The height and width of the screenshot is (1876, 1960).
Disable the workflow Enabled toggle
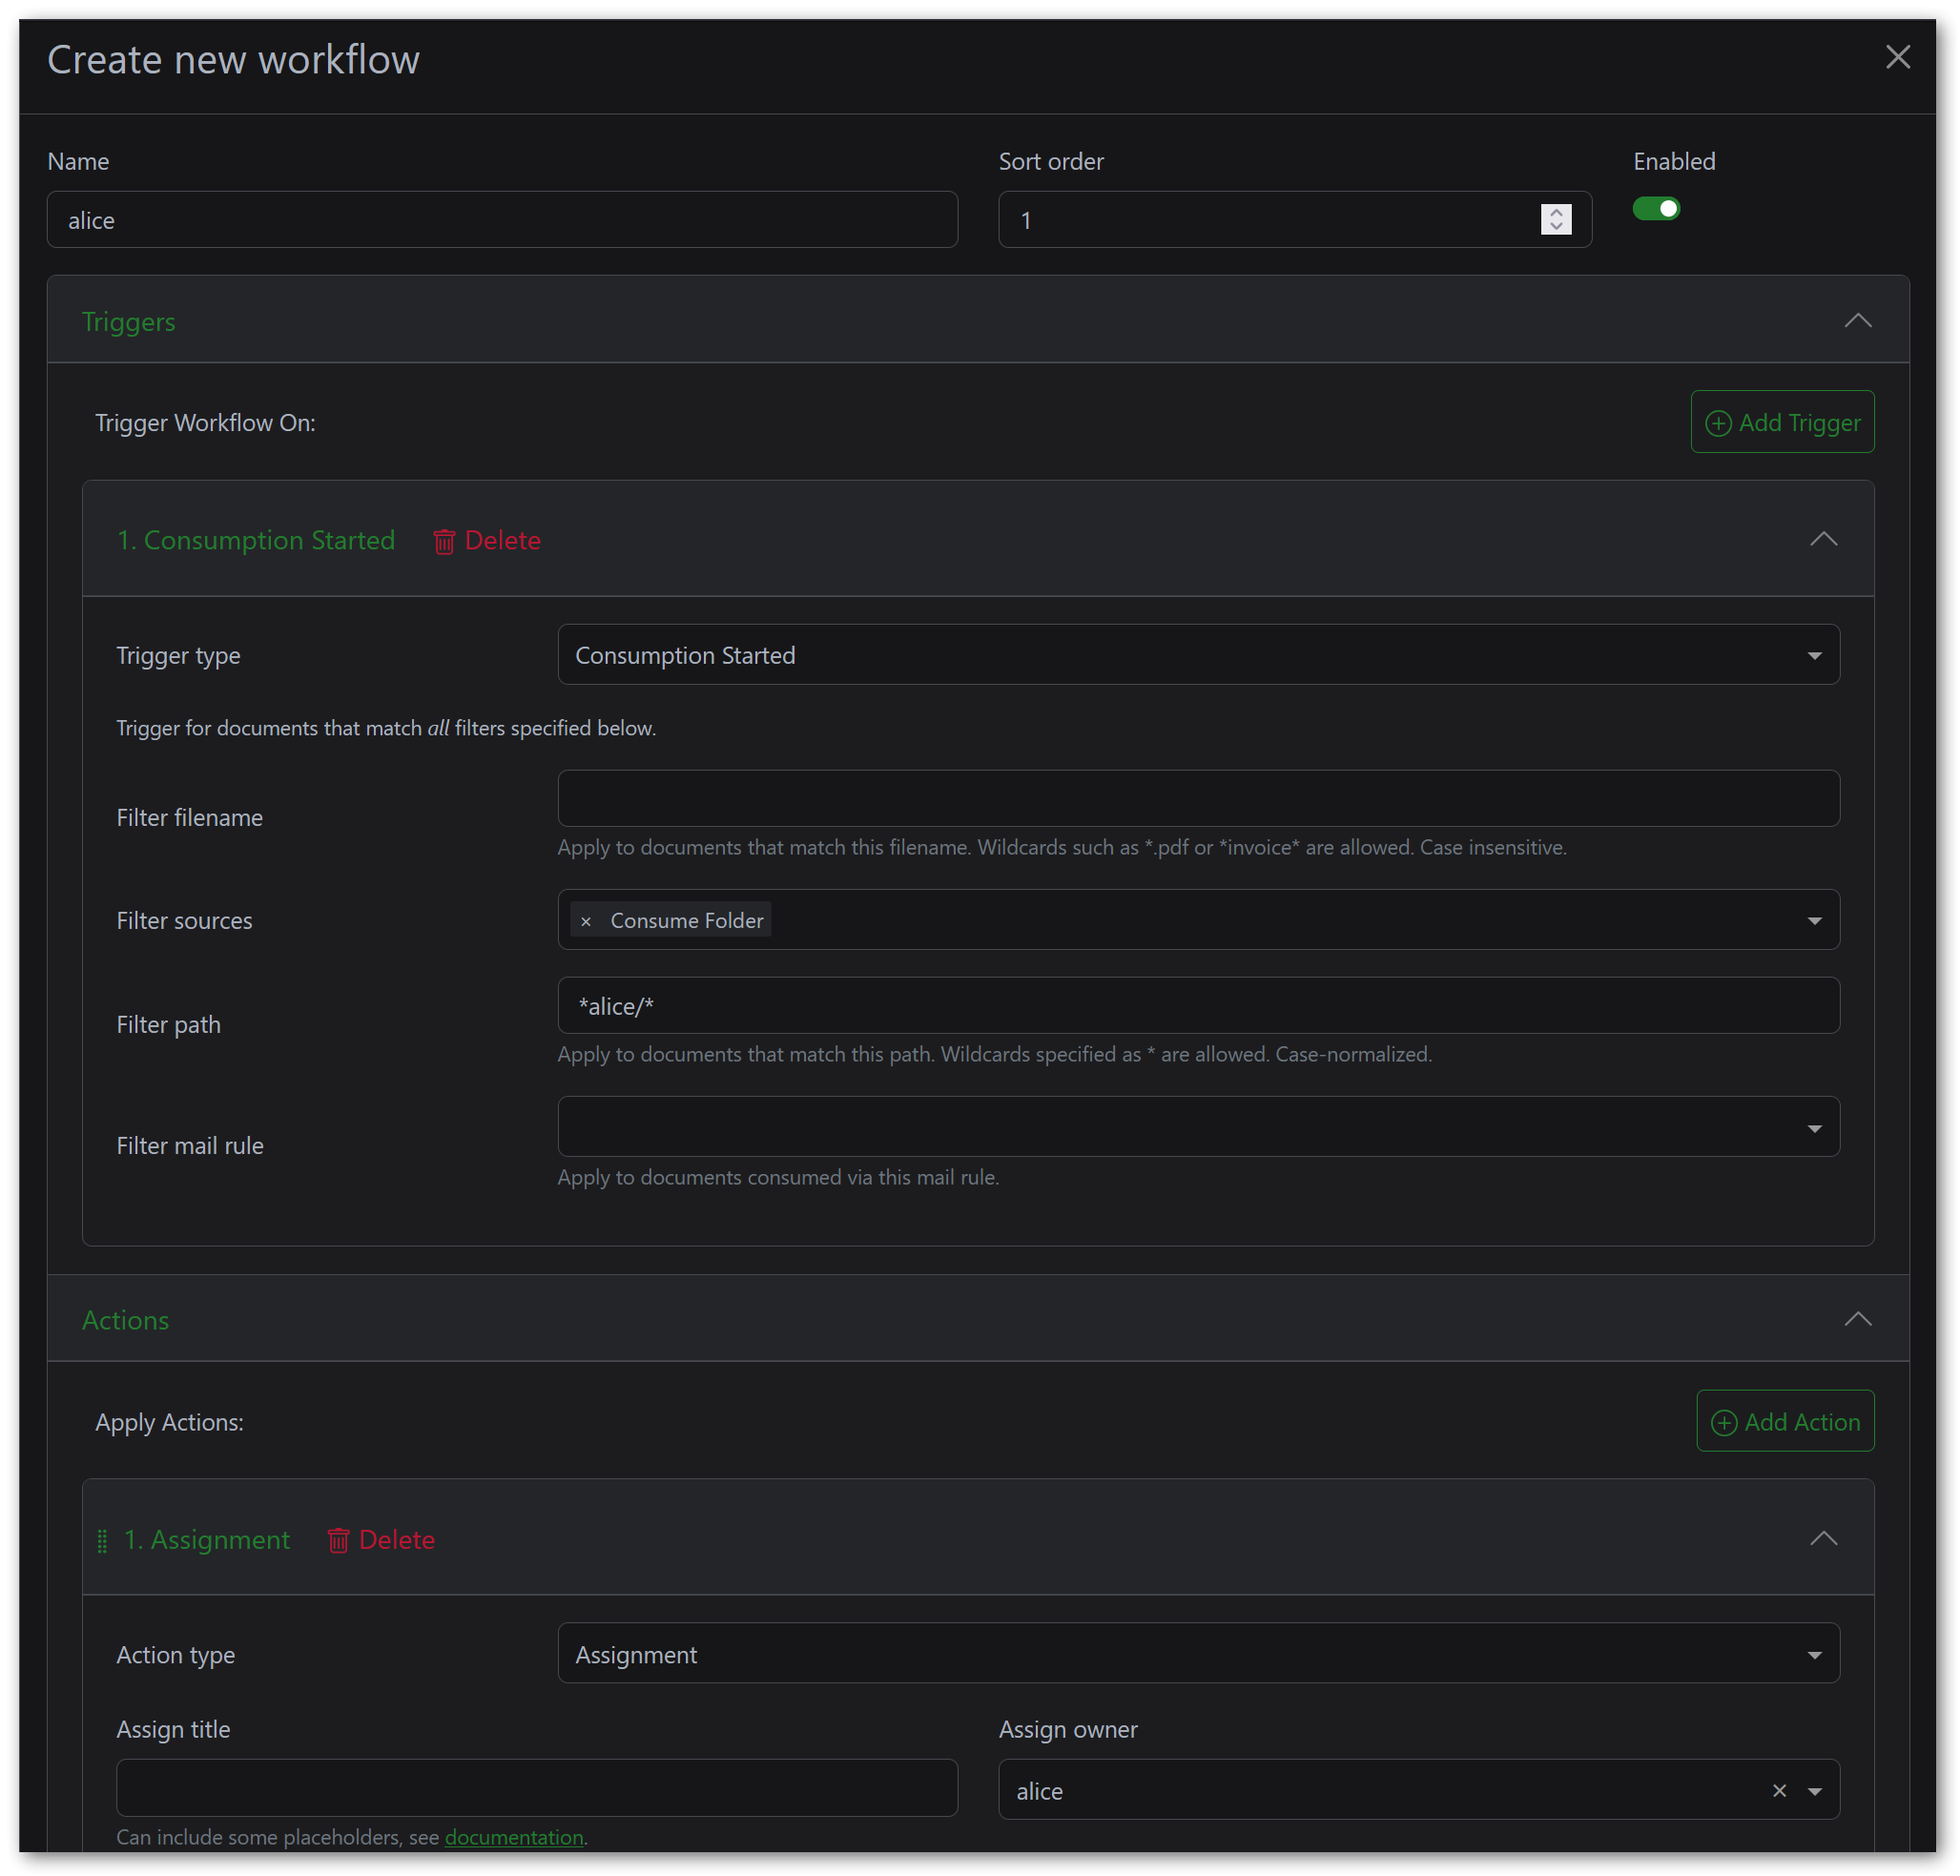pos(1656,208)
